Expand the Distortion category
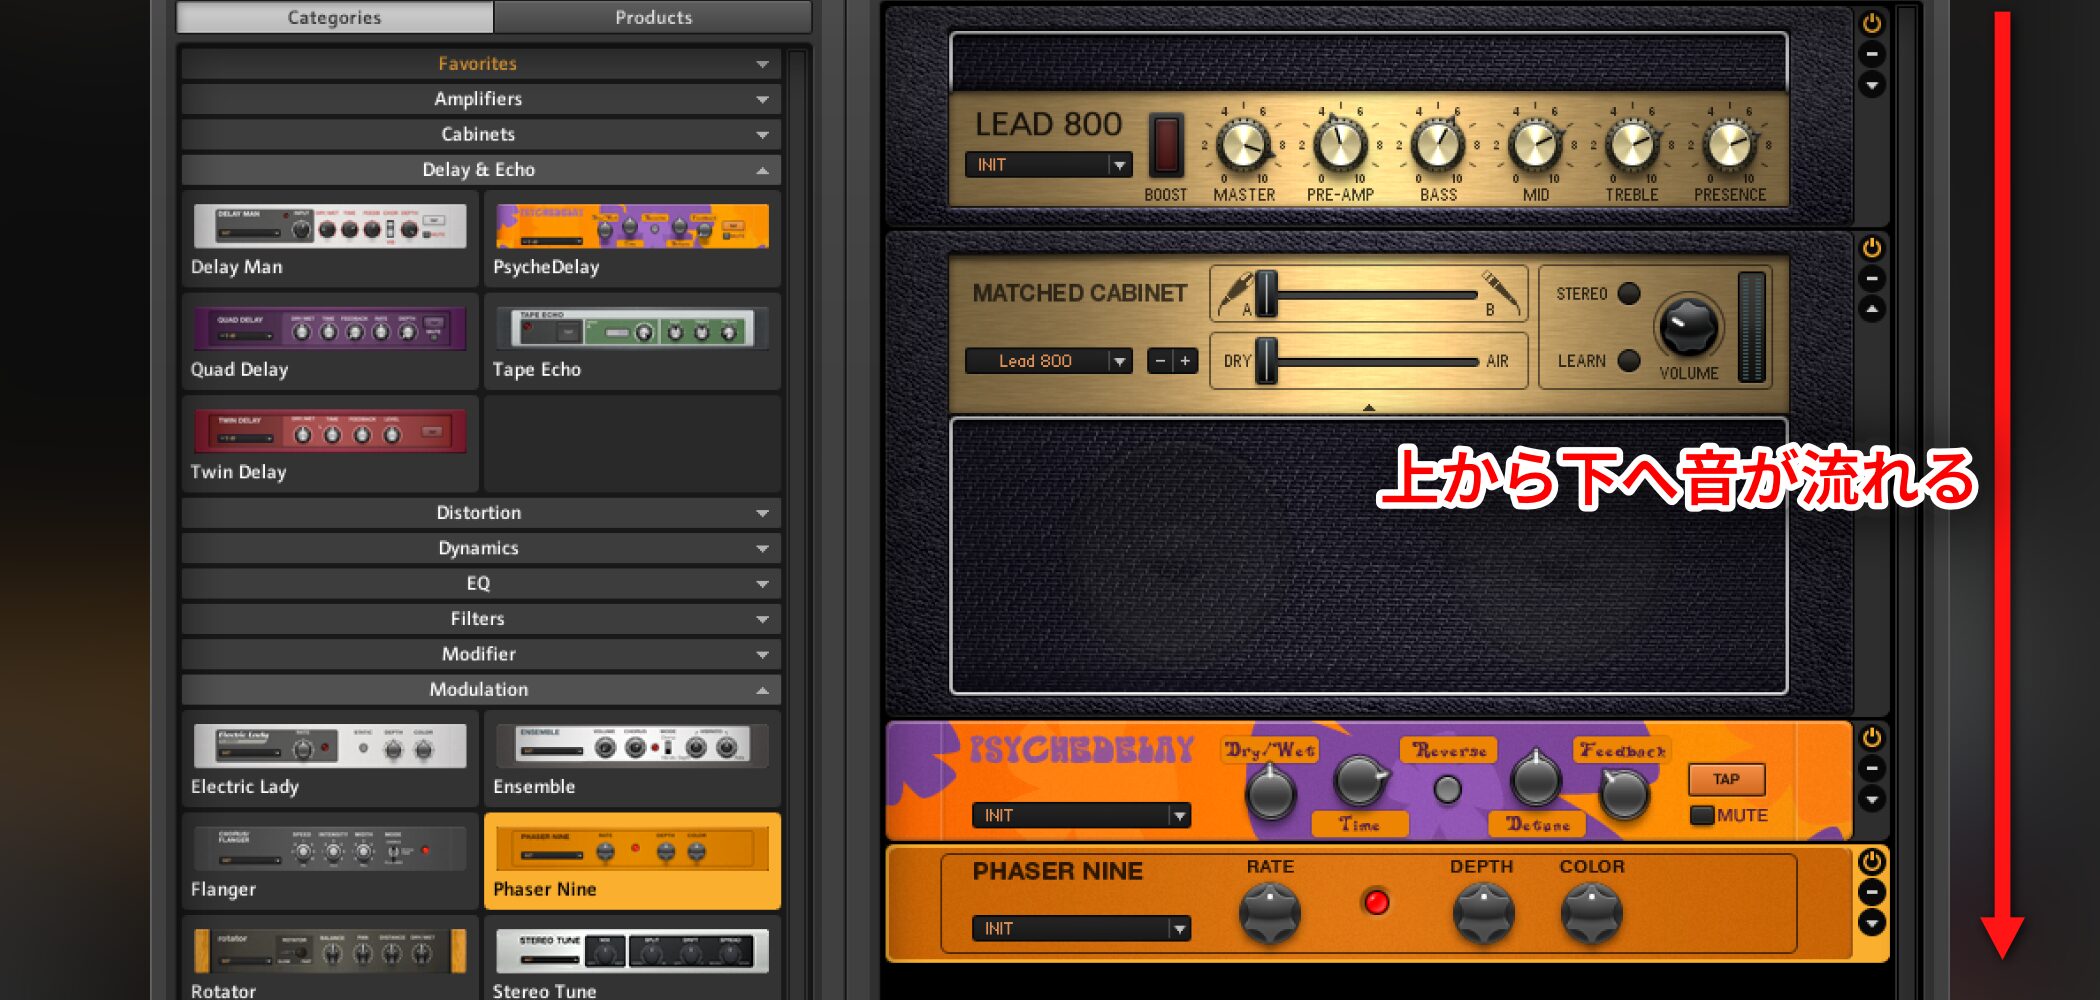The height and width of the screenshot is (1000, 2100). point(480,513)
